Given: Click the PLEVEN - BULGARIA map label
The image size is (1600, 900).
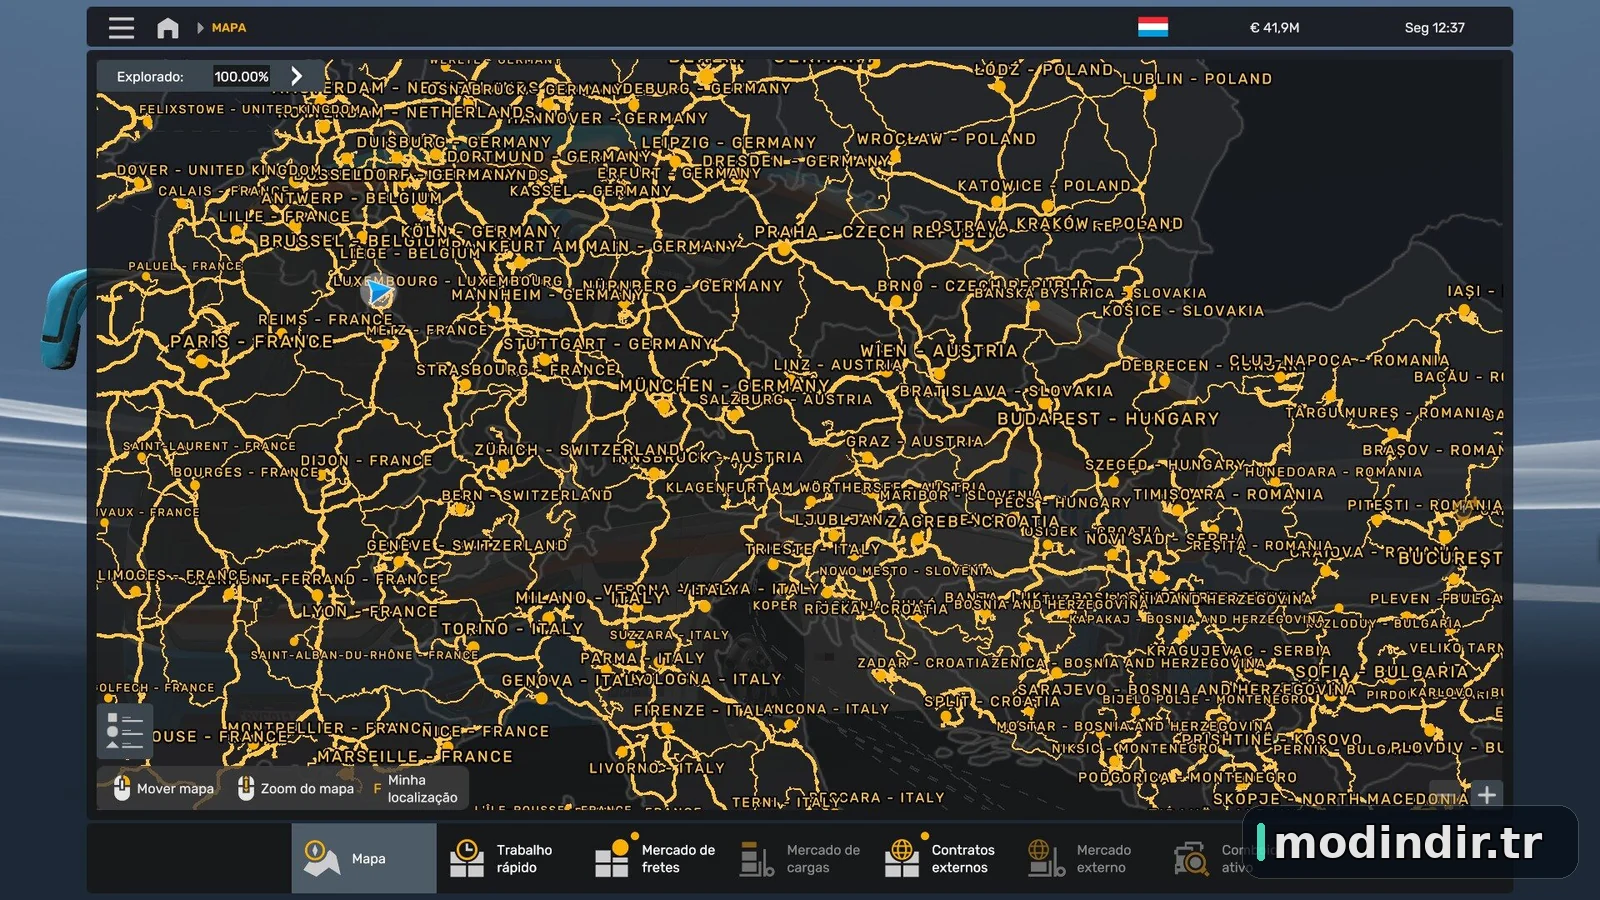Looking at the screenshot, I should [1436, 599].
